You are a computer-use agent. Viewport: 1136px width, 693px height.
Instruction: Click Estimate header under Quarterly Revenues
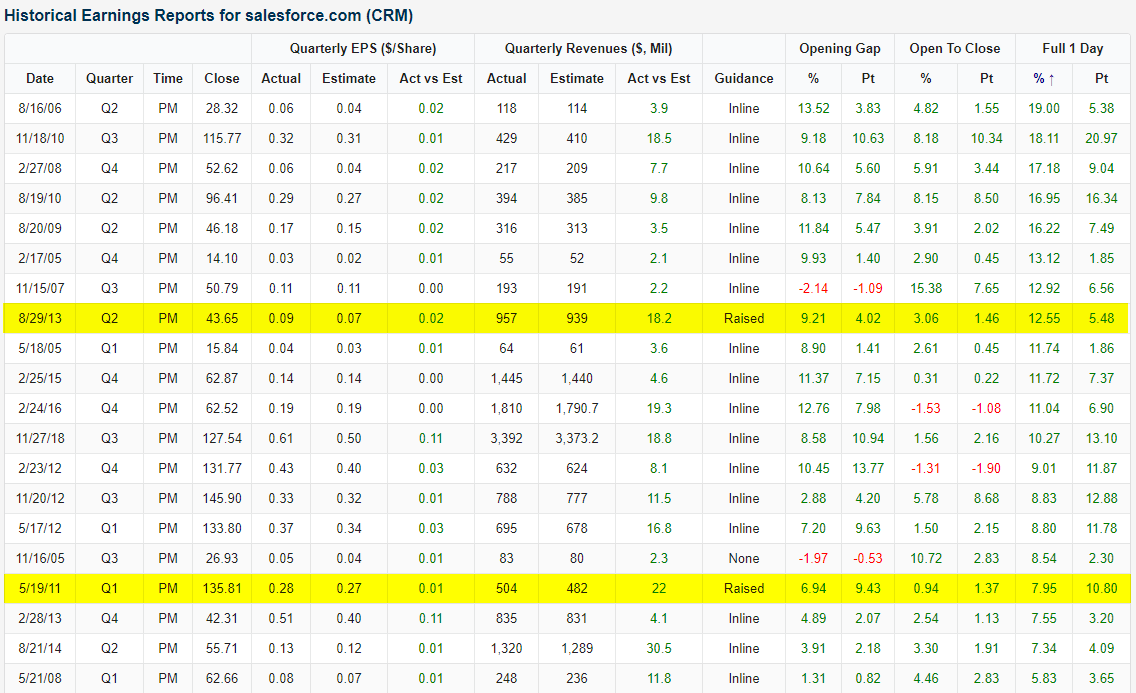pyautogui.click(x=577, y=78)
